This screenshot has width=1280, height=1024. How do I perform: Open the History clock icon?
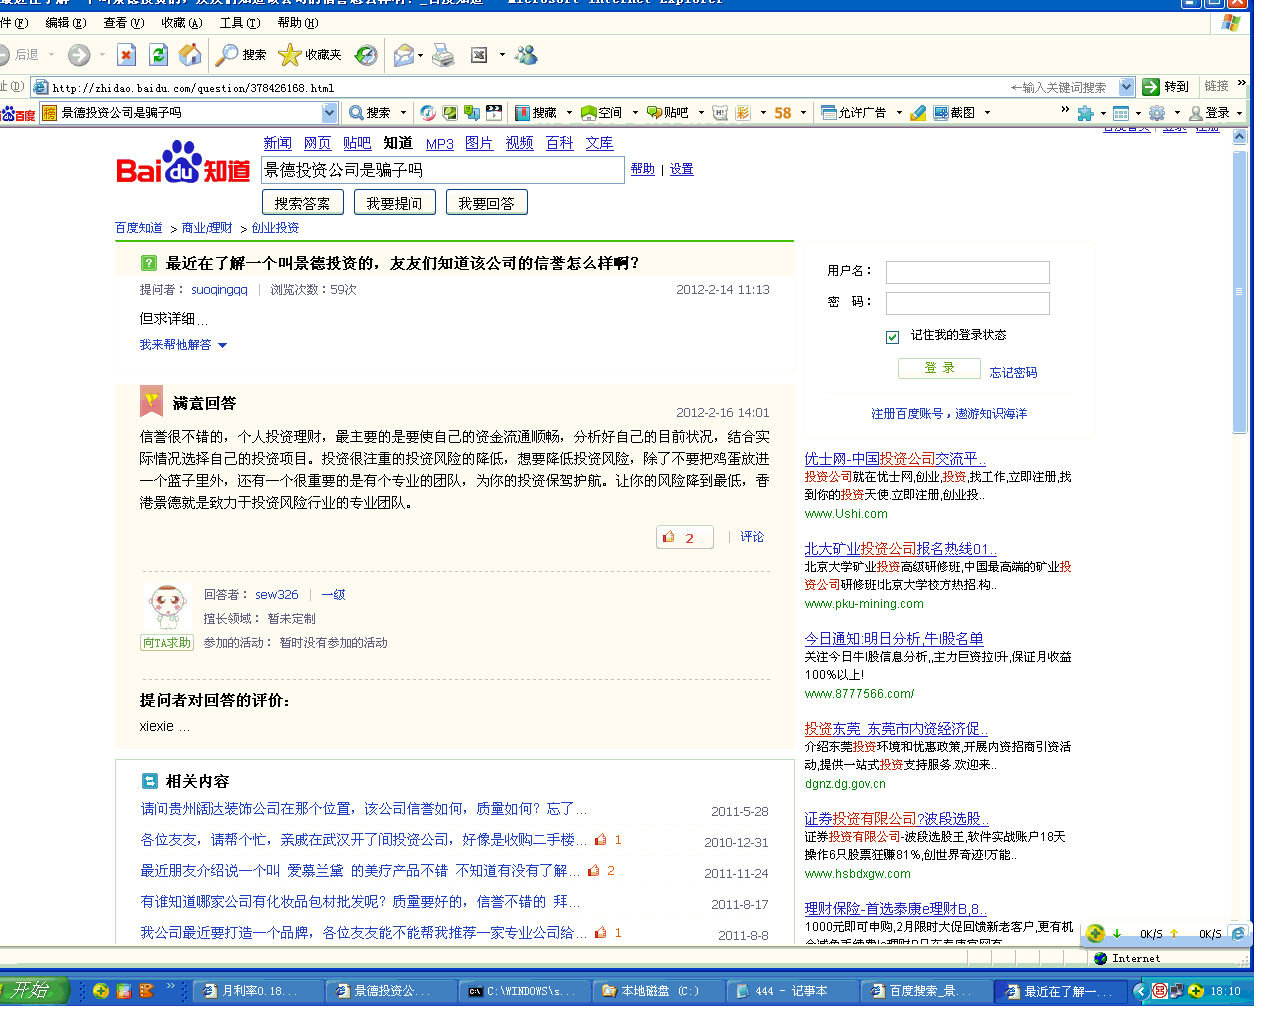click(366, 55)
